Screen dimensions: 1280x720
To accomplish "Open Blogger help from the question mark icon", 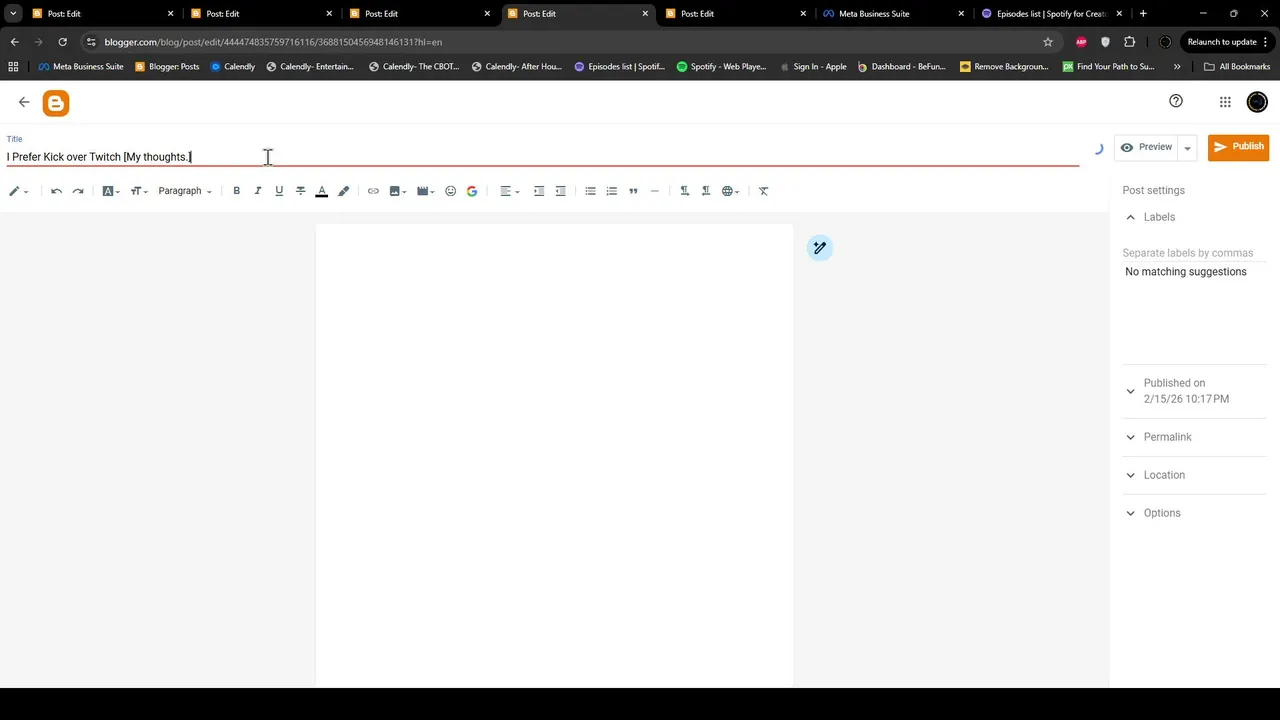I will point(1176,101).
